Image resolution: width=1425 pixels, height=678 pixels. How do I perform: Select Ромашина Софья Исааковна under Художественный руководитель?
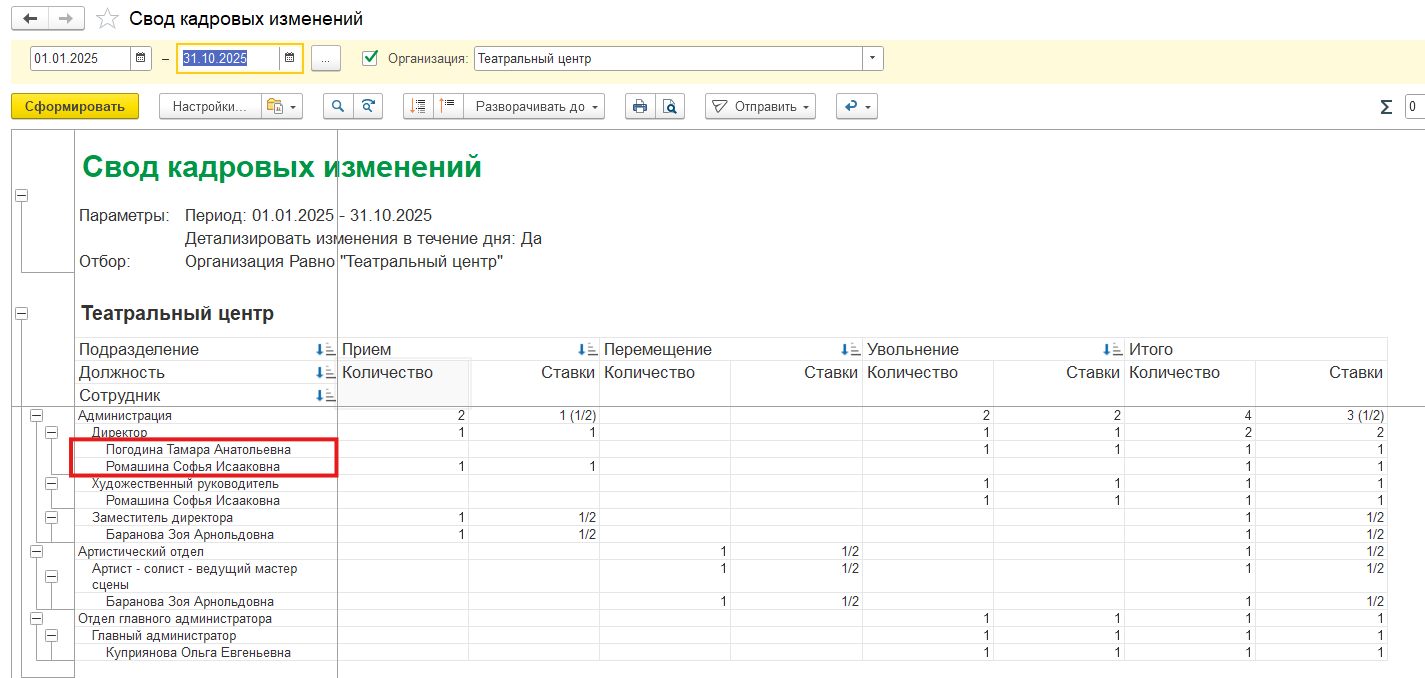pyautogui.click(x=192, y=500)
